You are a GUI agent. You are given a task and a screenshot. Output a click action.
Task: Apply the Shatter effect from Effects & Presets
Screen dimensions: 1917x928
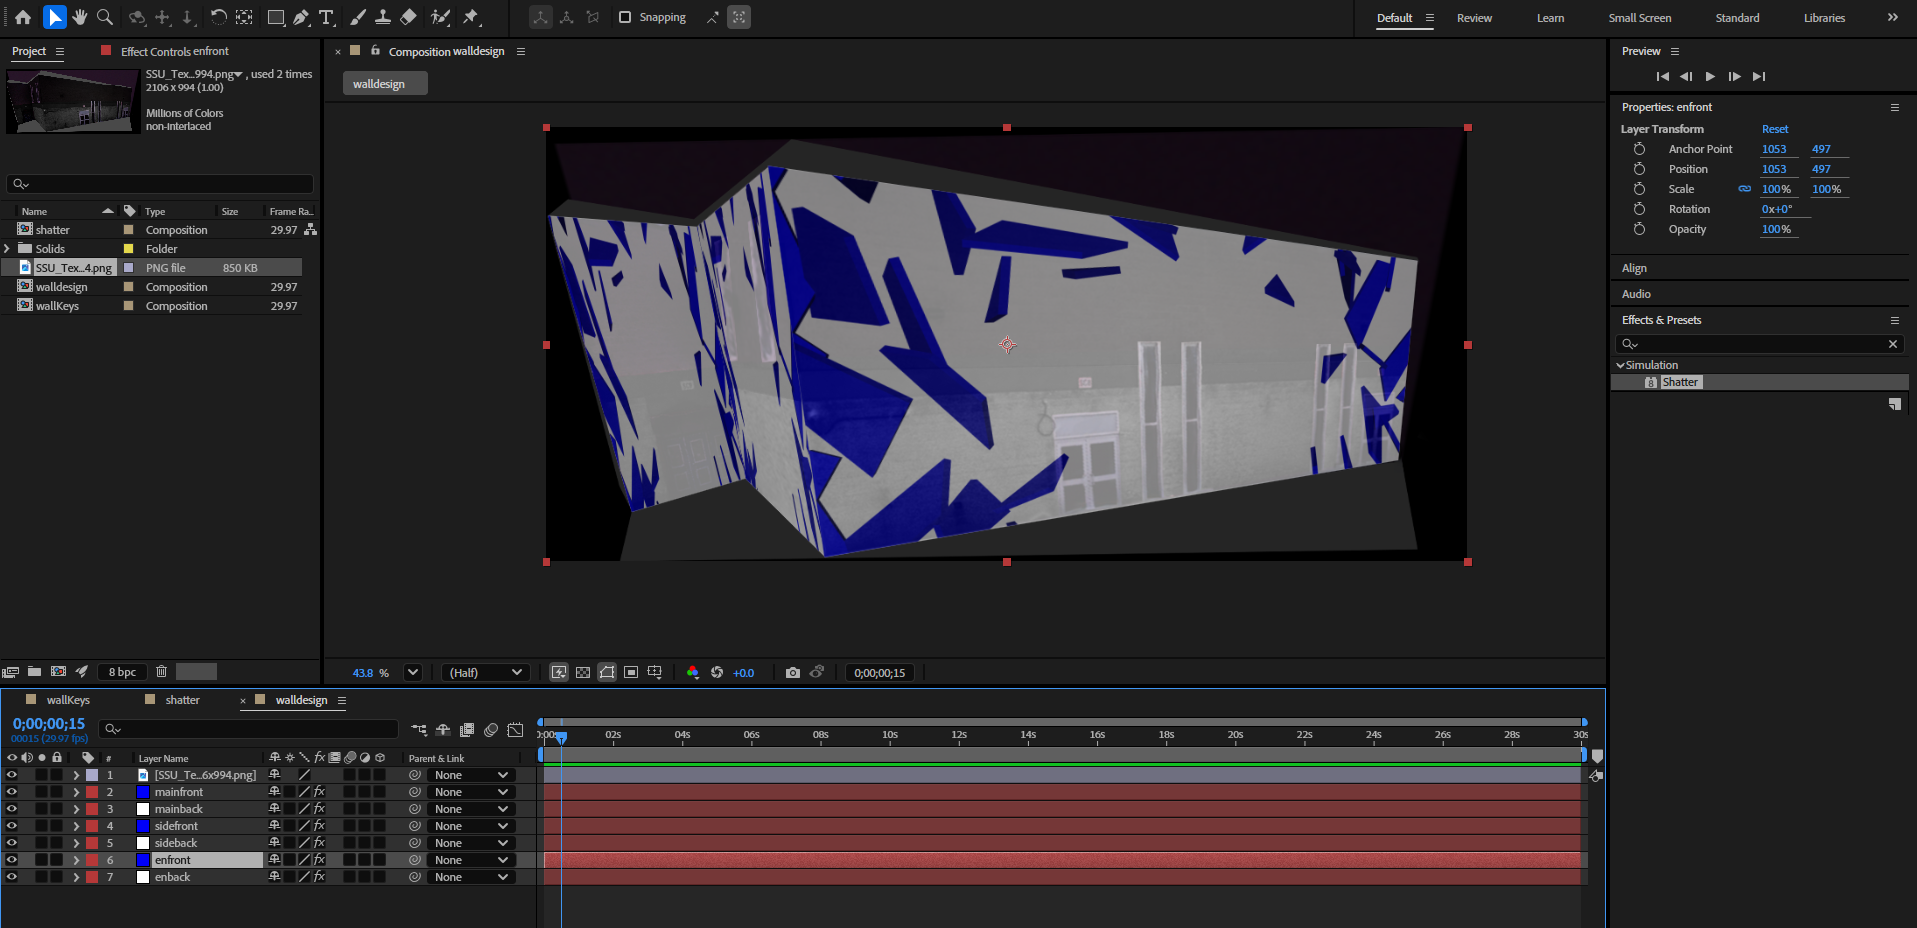pyautogui.click(x=1680, y=381)
